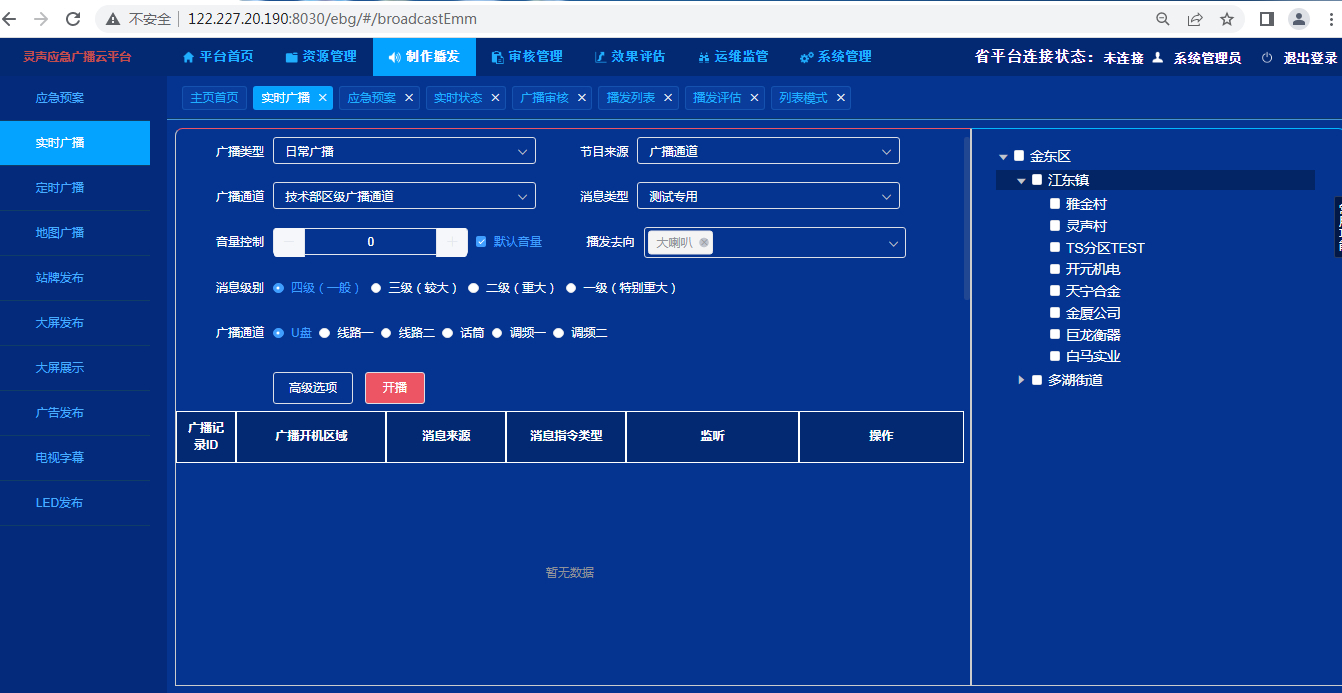
Task: Toggle the 默认音量 checkbox
Action: [481, 242]
